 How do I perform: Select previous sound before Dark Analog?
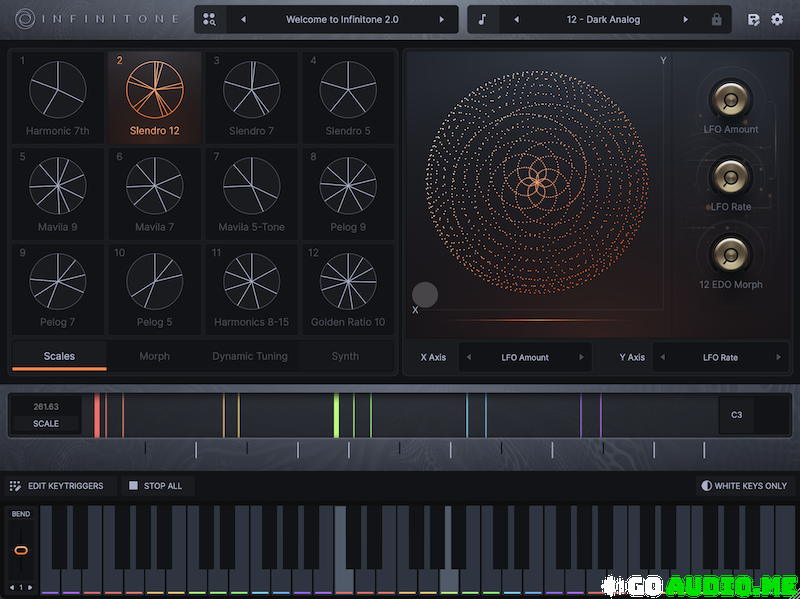(516, 19)
